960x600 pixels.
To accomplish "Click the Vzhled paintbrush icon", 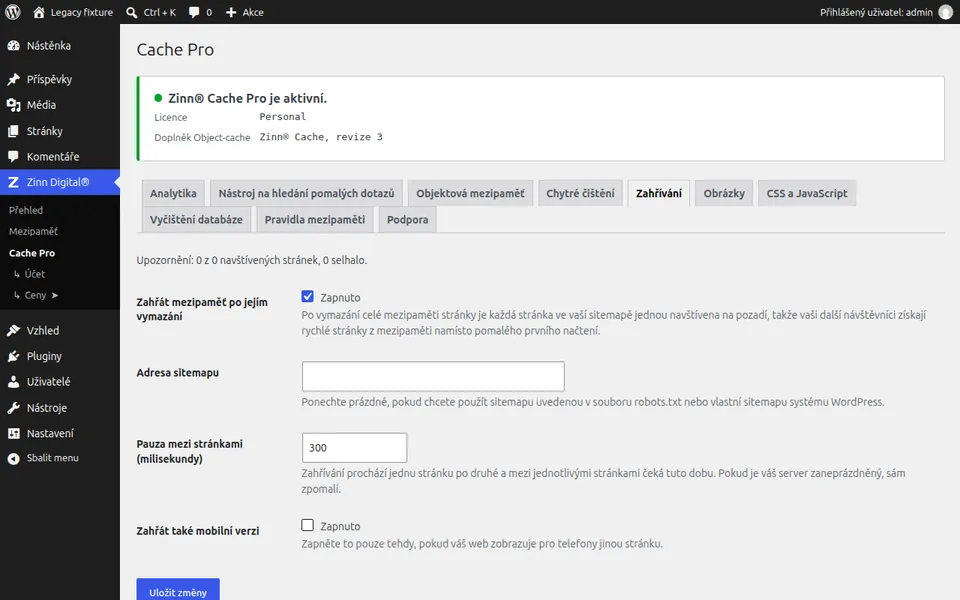I will tap(13, 331).
